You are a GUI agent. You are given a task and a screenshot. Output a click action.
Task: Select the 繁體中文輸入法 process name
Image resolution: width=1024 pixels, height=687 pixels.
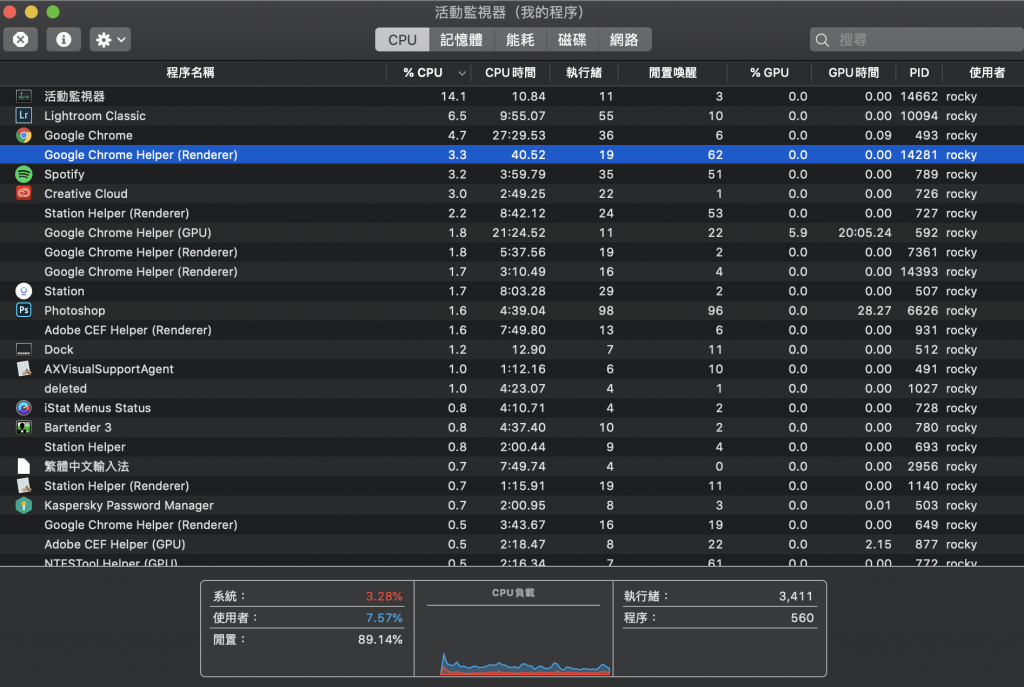86,466
